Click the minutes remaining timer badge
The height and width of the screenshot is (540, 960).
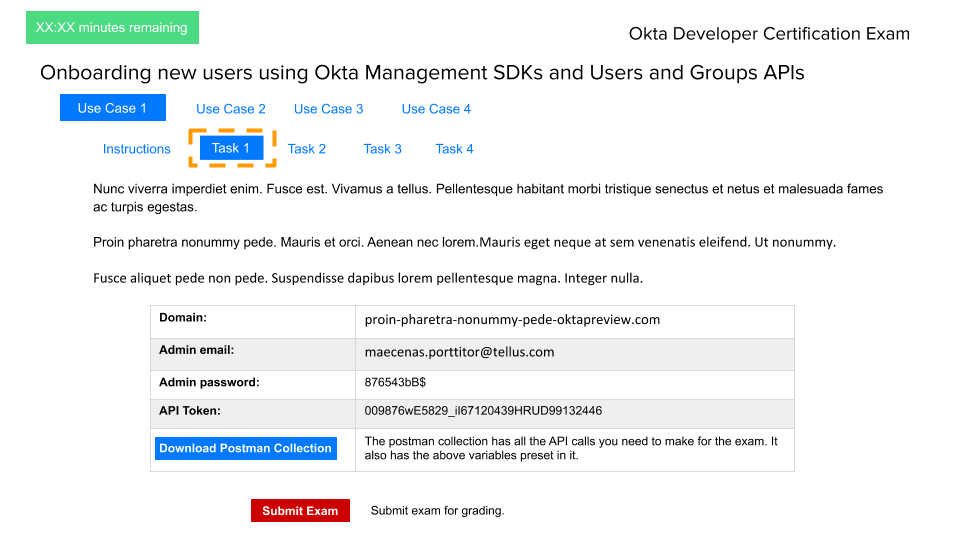click(x=112, y=28)
